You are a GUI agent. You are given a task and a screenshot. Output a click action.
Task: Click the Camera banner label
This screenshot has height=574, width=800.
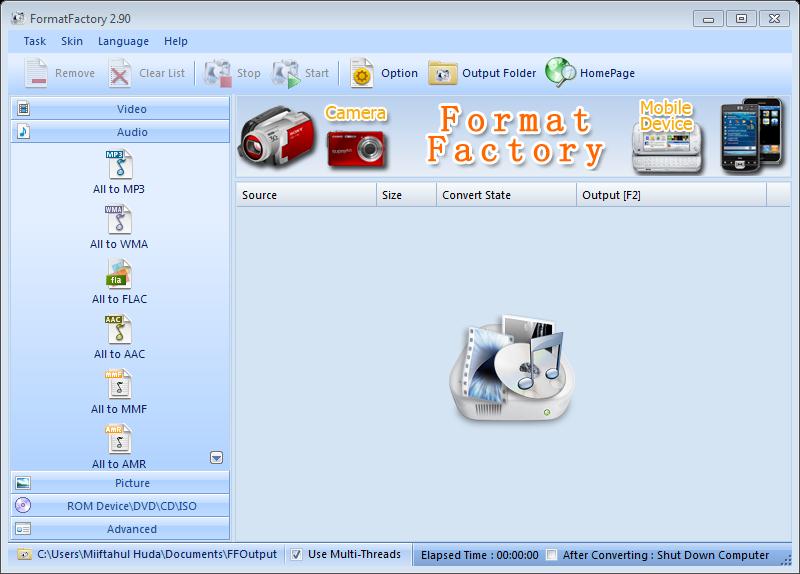pyautogui.click(x=356, y=113)
